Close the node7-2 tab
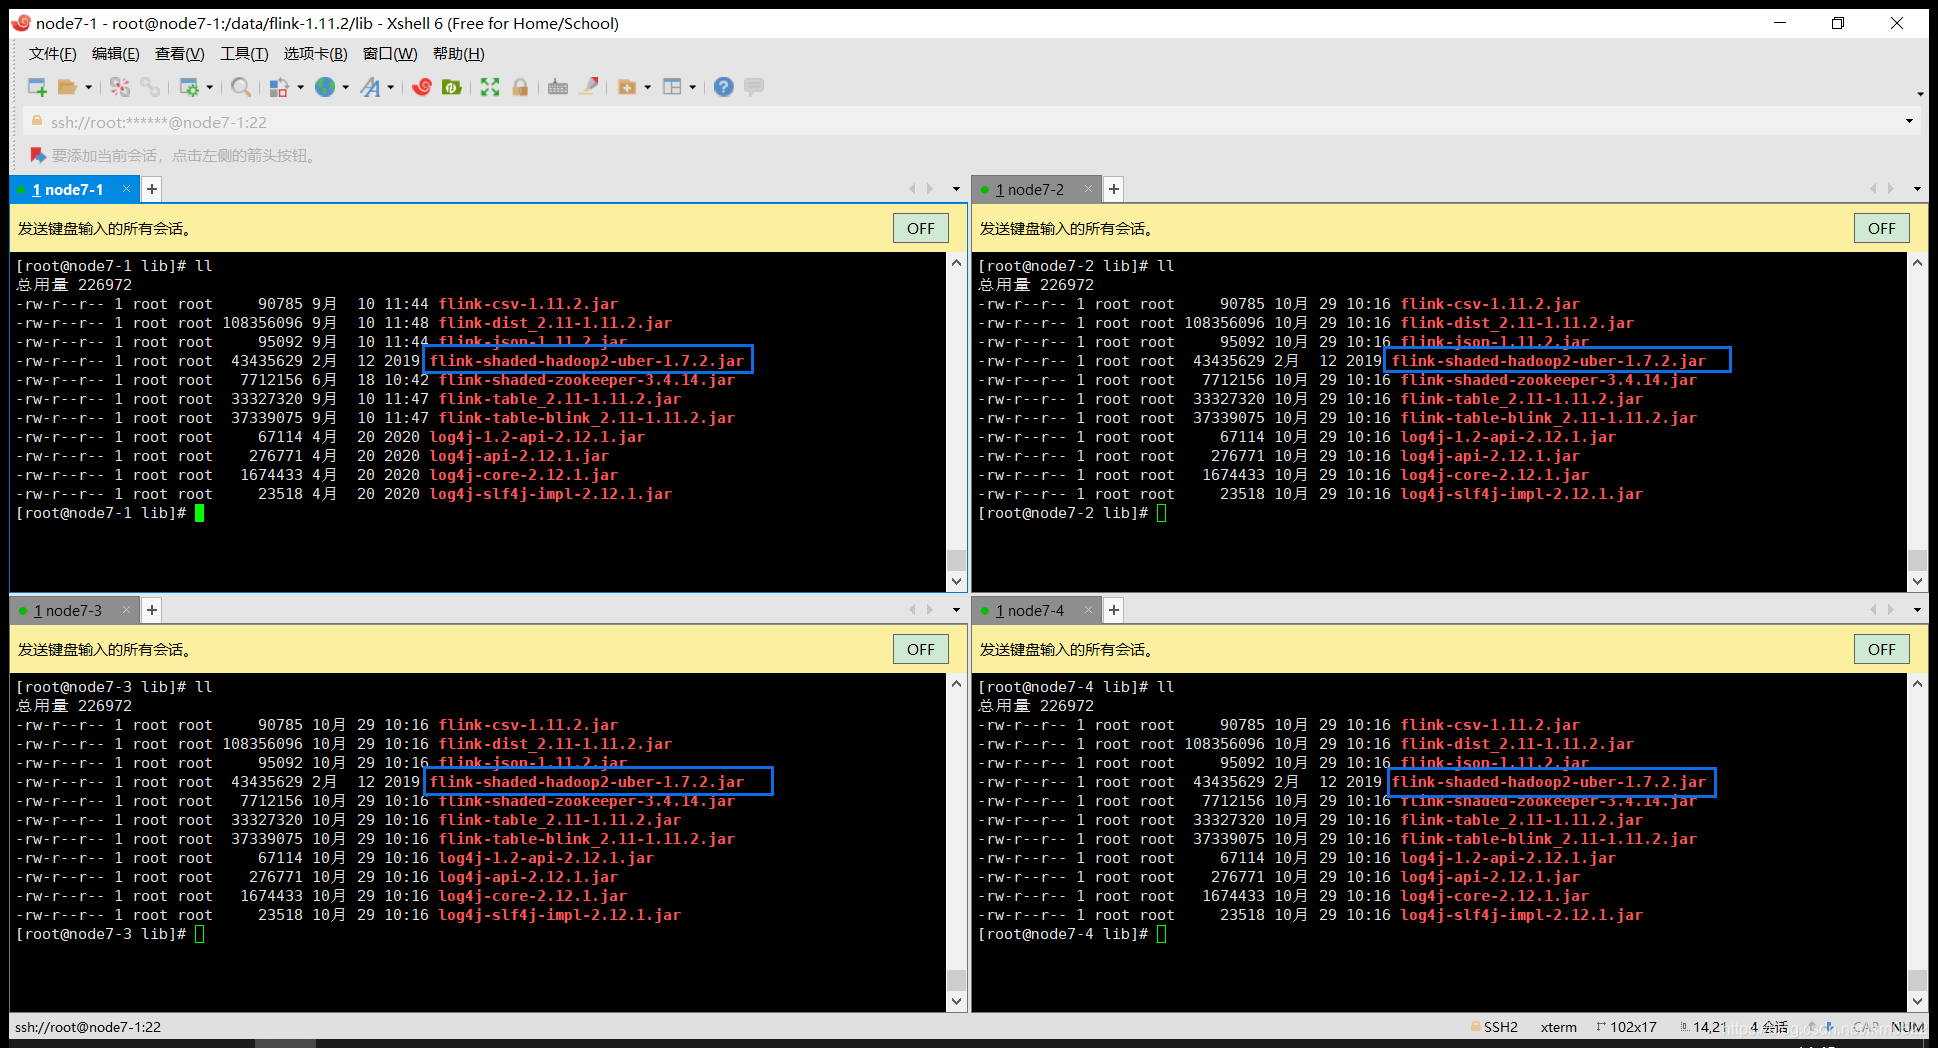This screenshot has width=1938, height=1048. 1088,189
